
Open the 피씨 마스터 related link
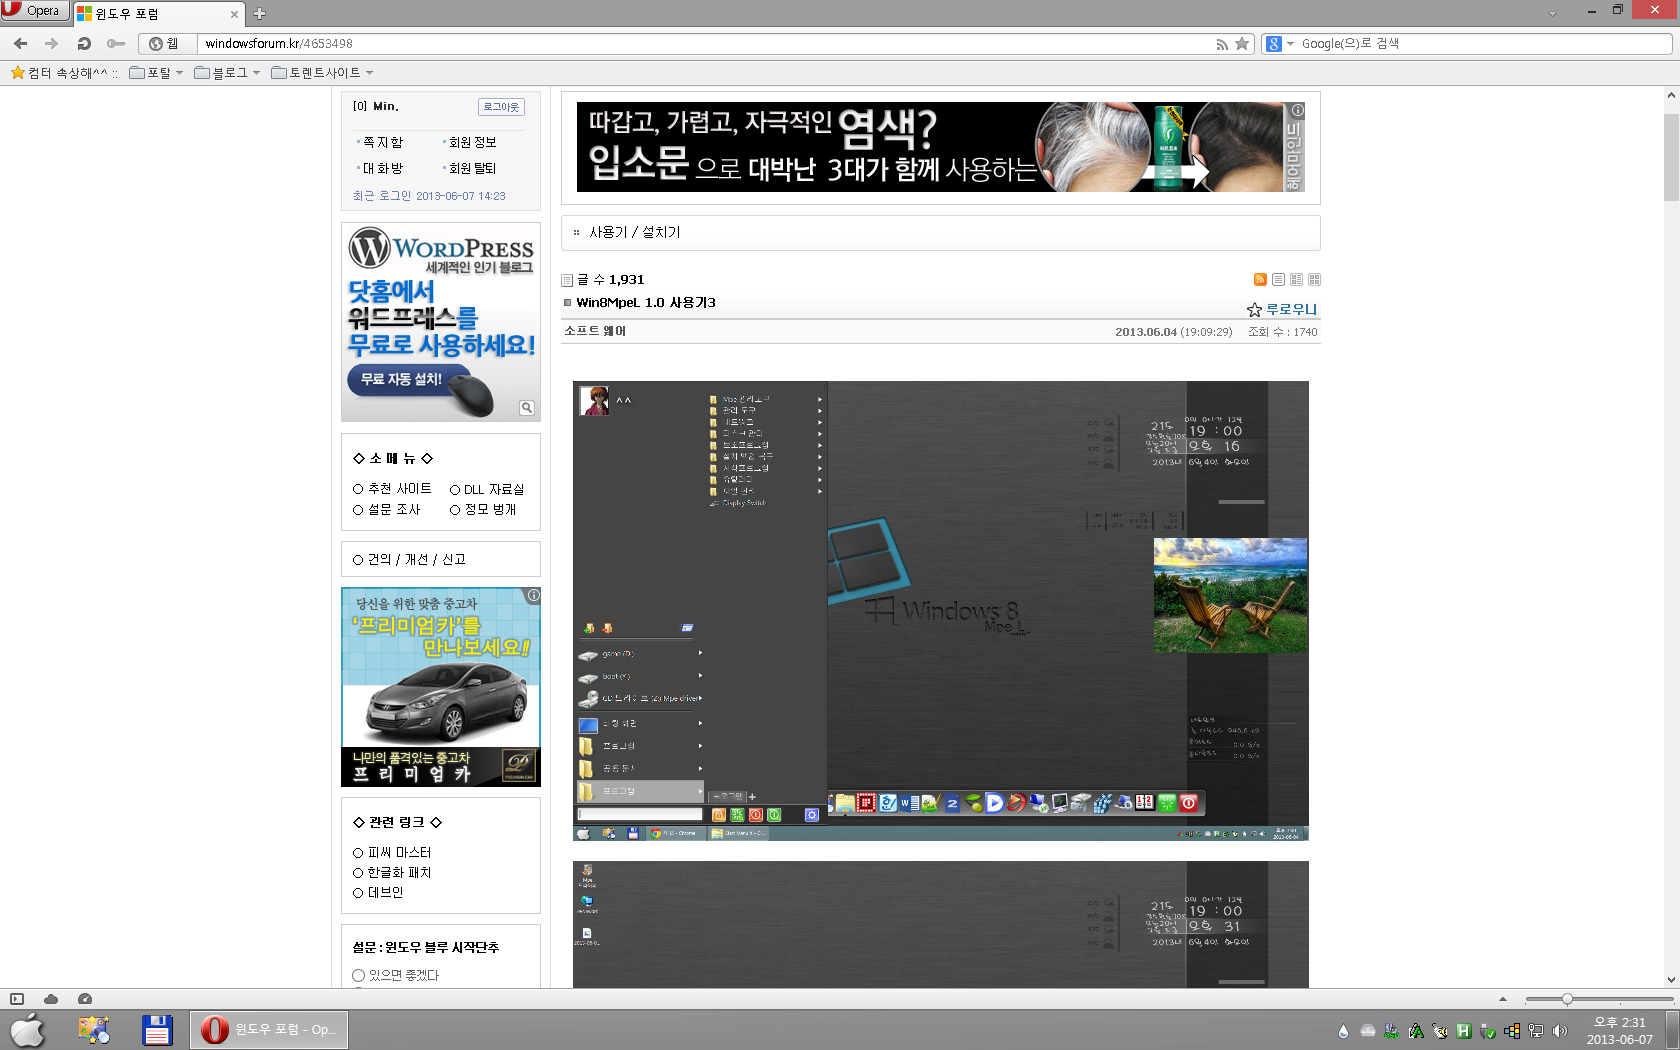tap(399, 852)
